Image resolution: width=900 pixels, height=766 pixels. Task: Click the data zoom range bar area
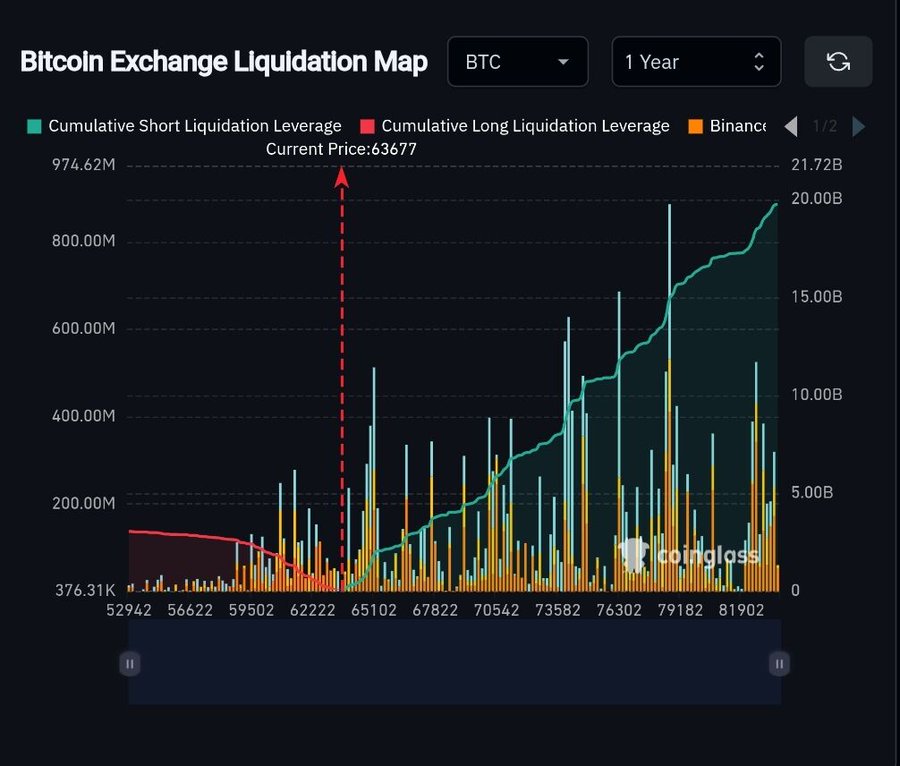[x=455, y=662]
